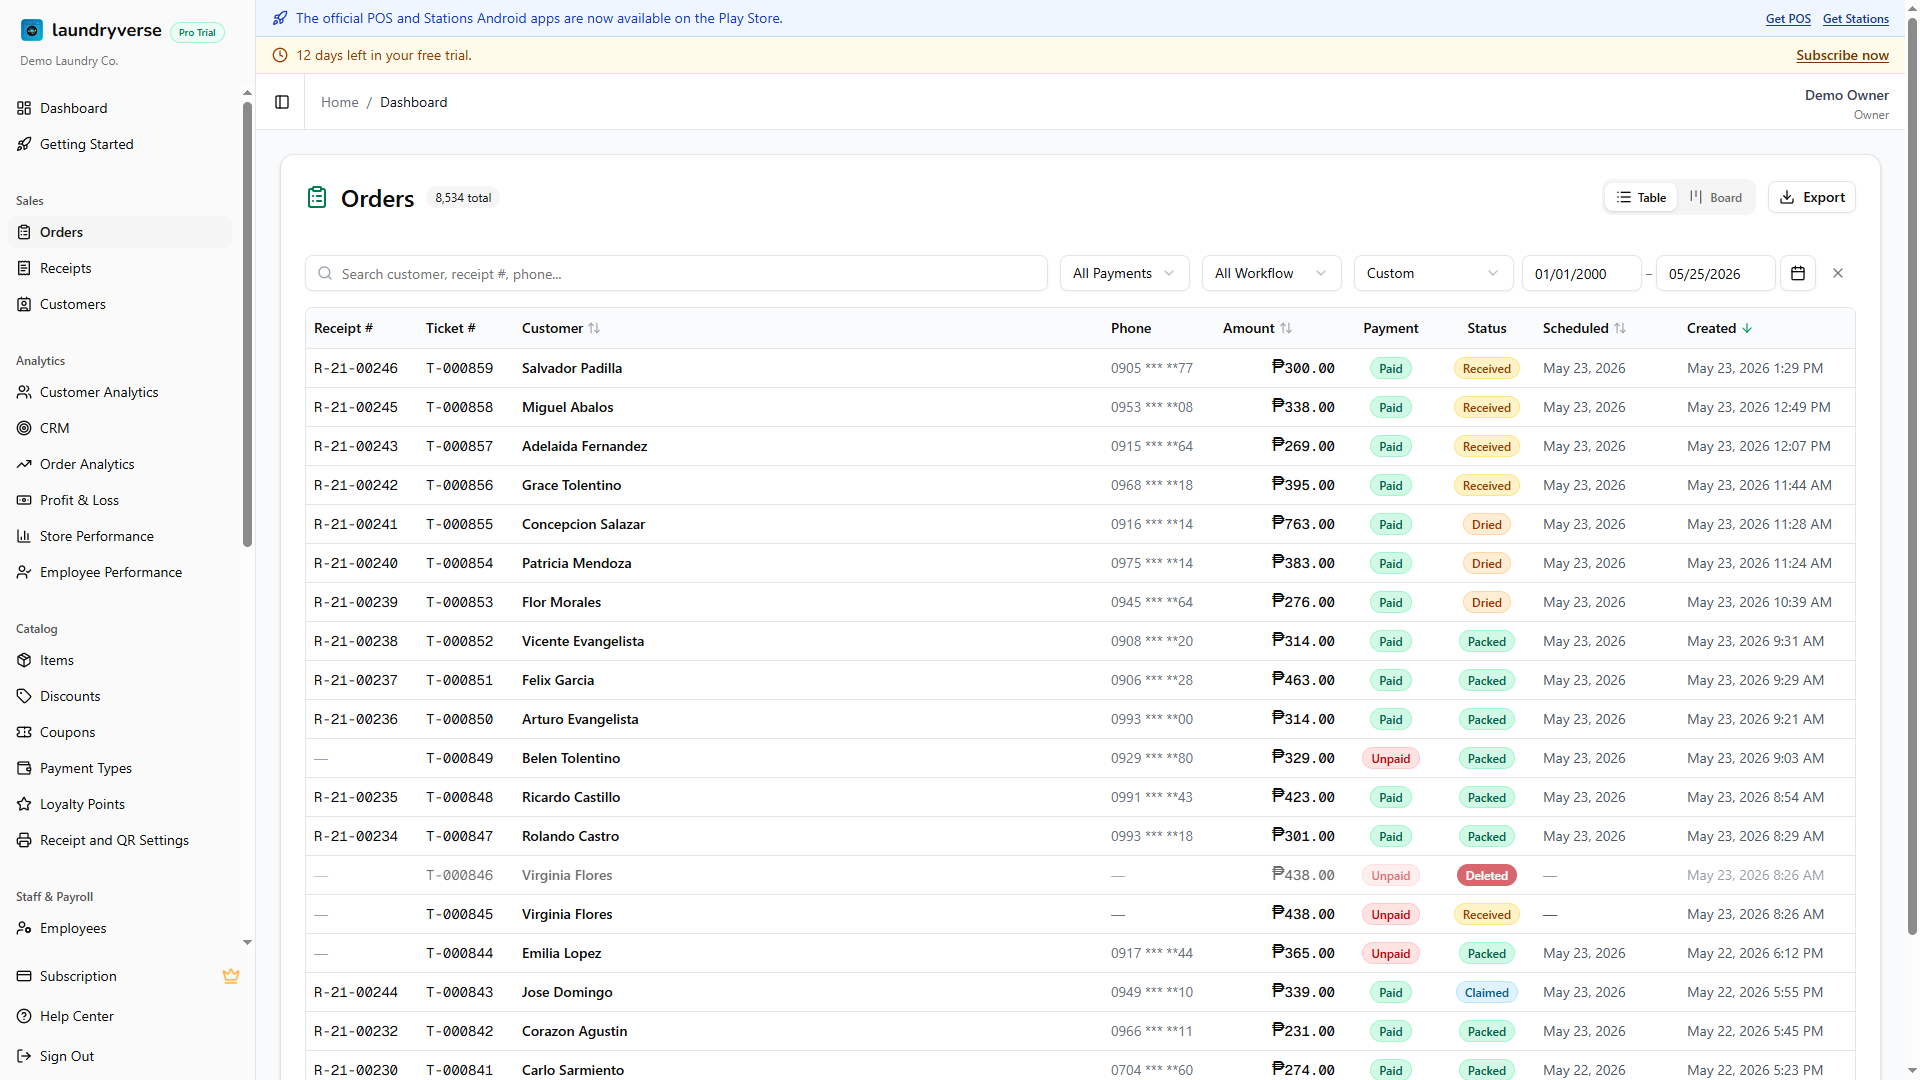Open Profit & Loss in the sidebar

point(120,500)
